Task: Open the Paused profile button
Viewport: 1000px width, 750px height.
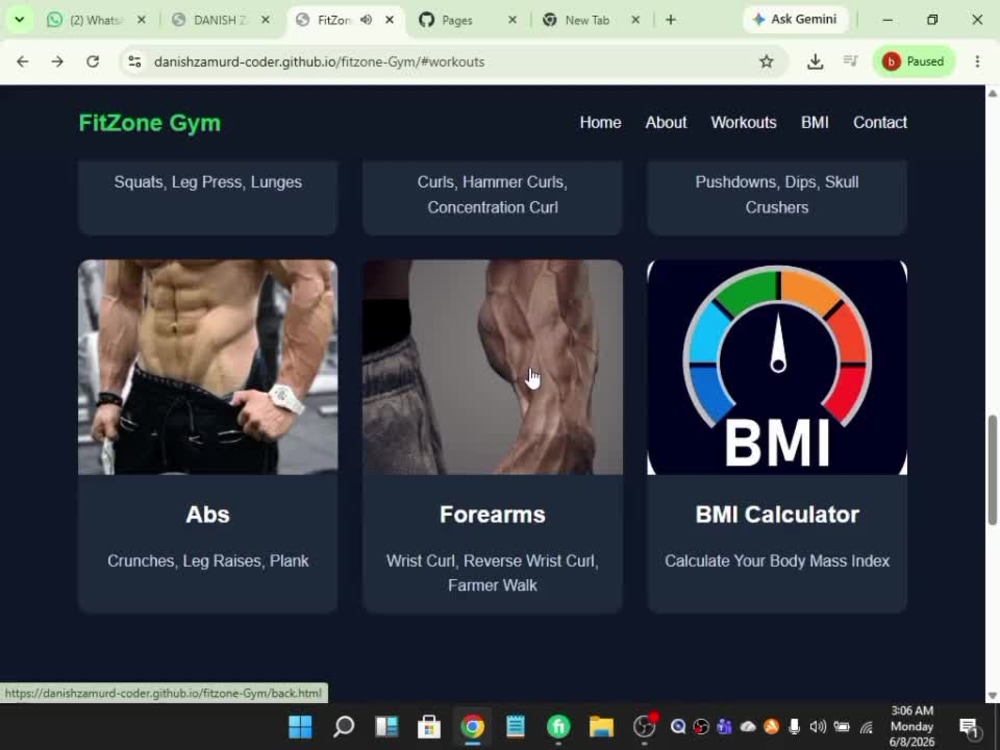Action: [913, 62]
